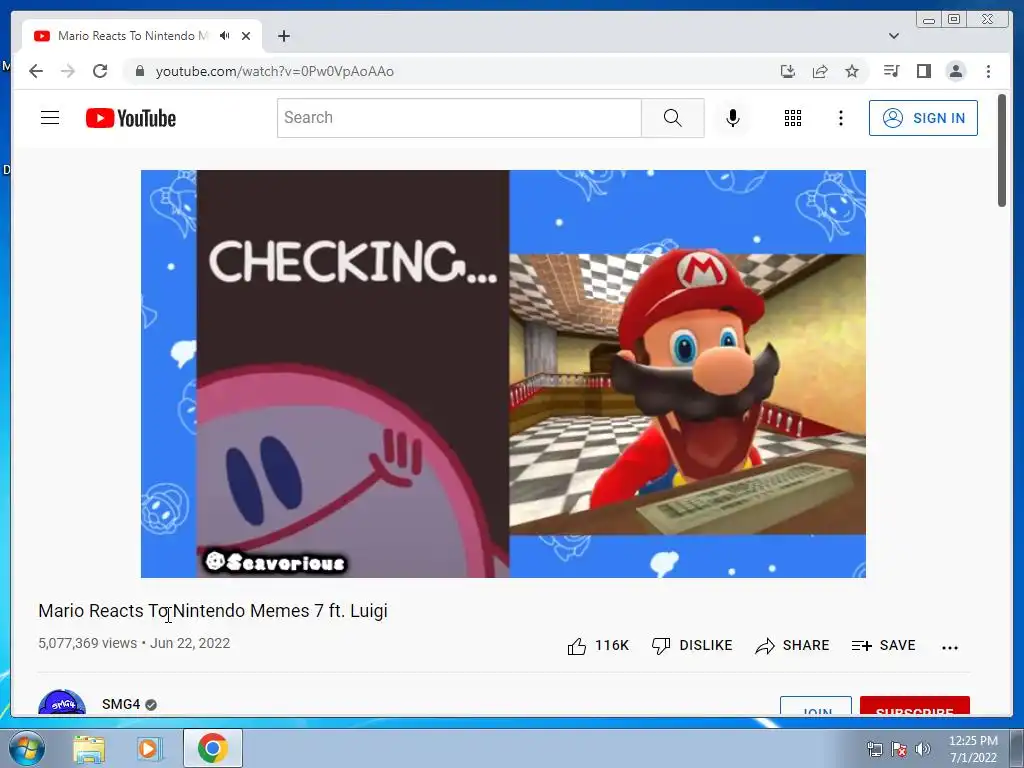This screenshot has height=768, width=1024.
Task: Go to YouTube home via logo
Action: tap(131, 118)
